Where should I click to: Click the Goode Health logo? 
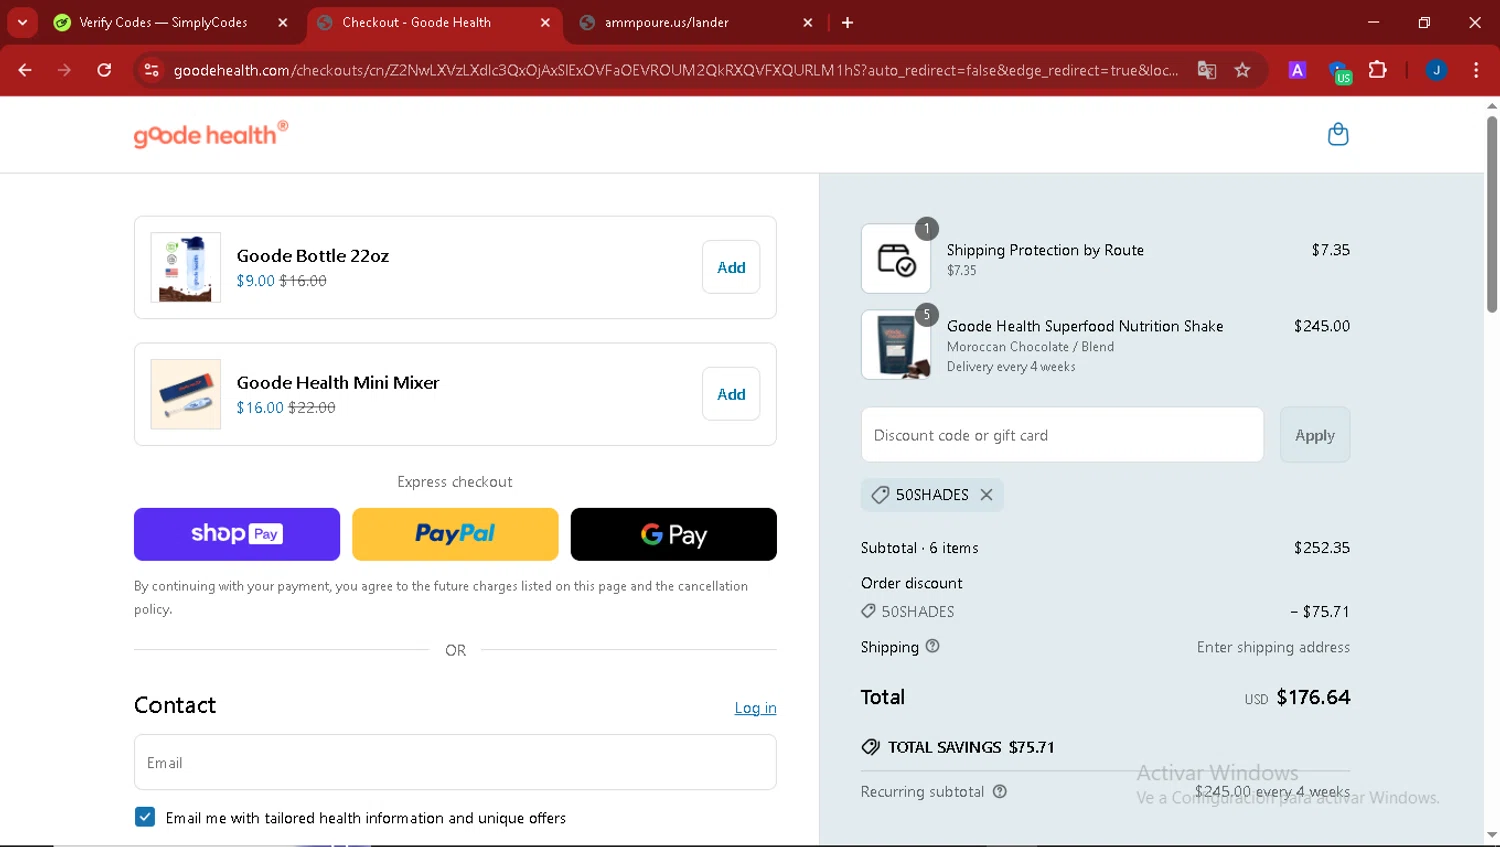click(211, 134)
